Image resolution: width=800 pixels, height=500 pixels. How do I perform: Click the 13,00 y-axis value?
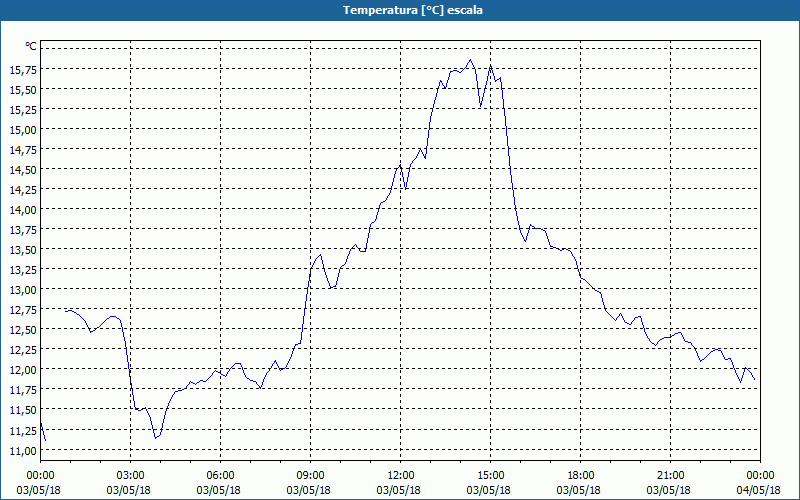(23, 290)
